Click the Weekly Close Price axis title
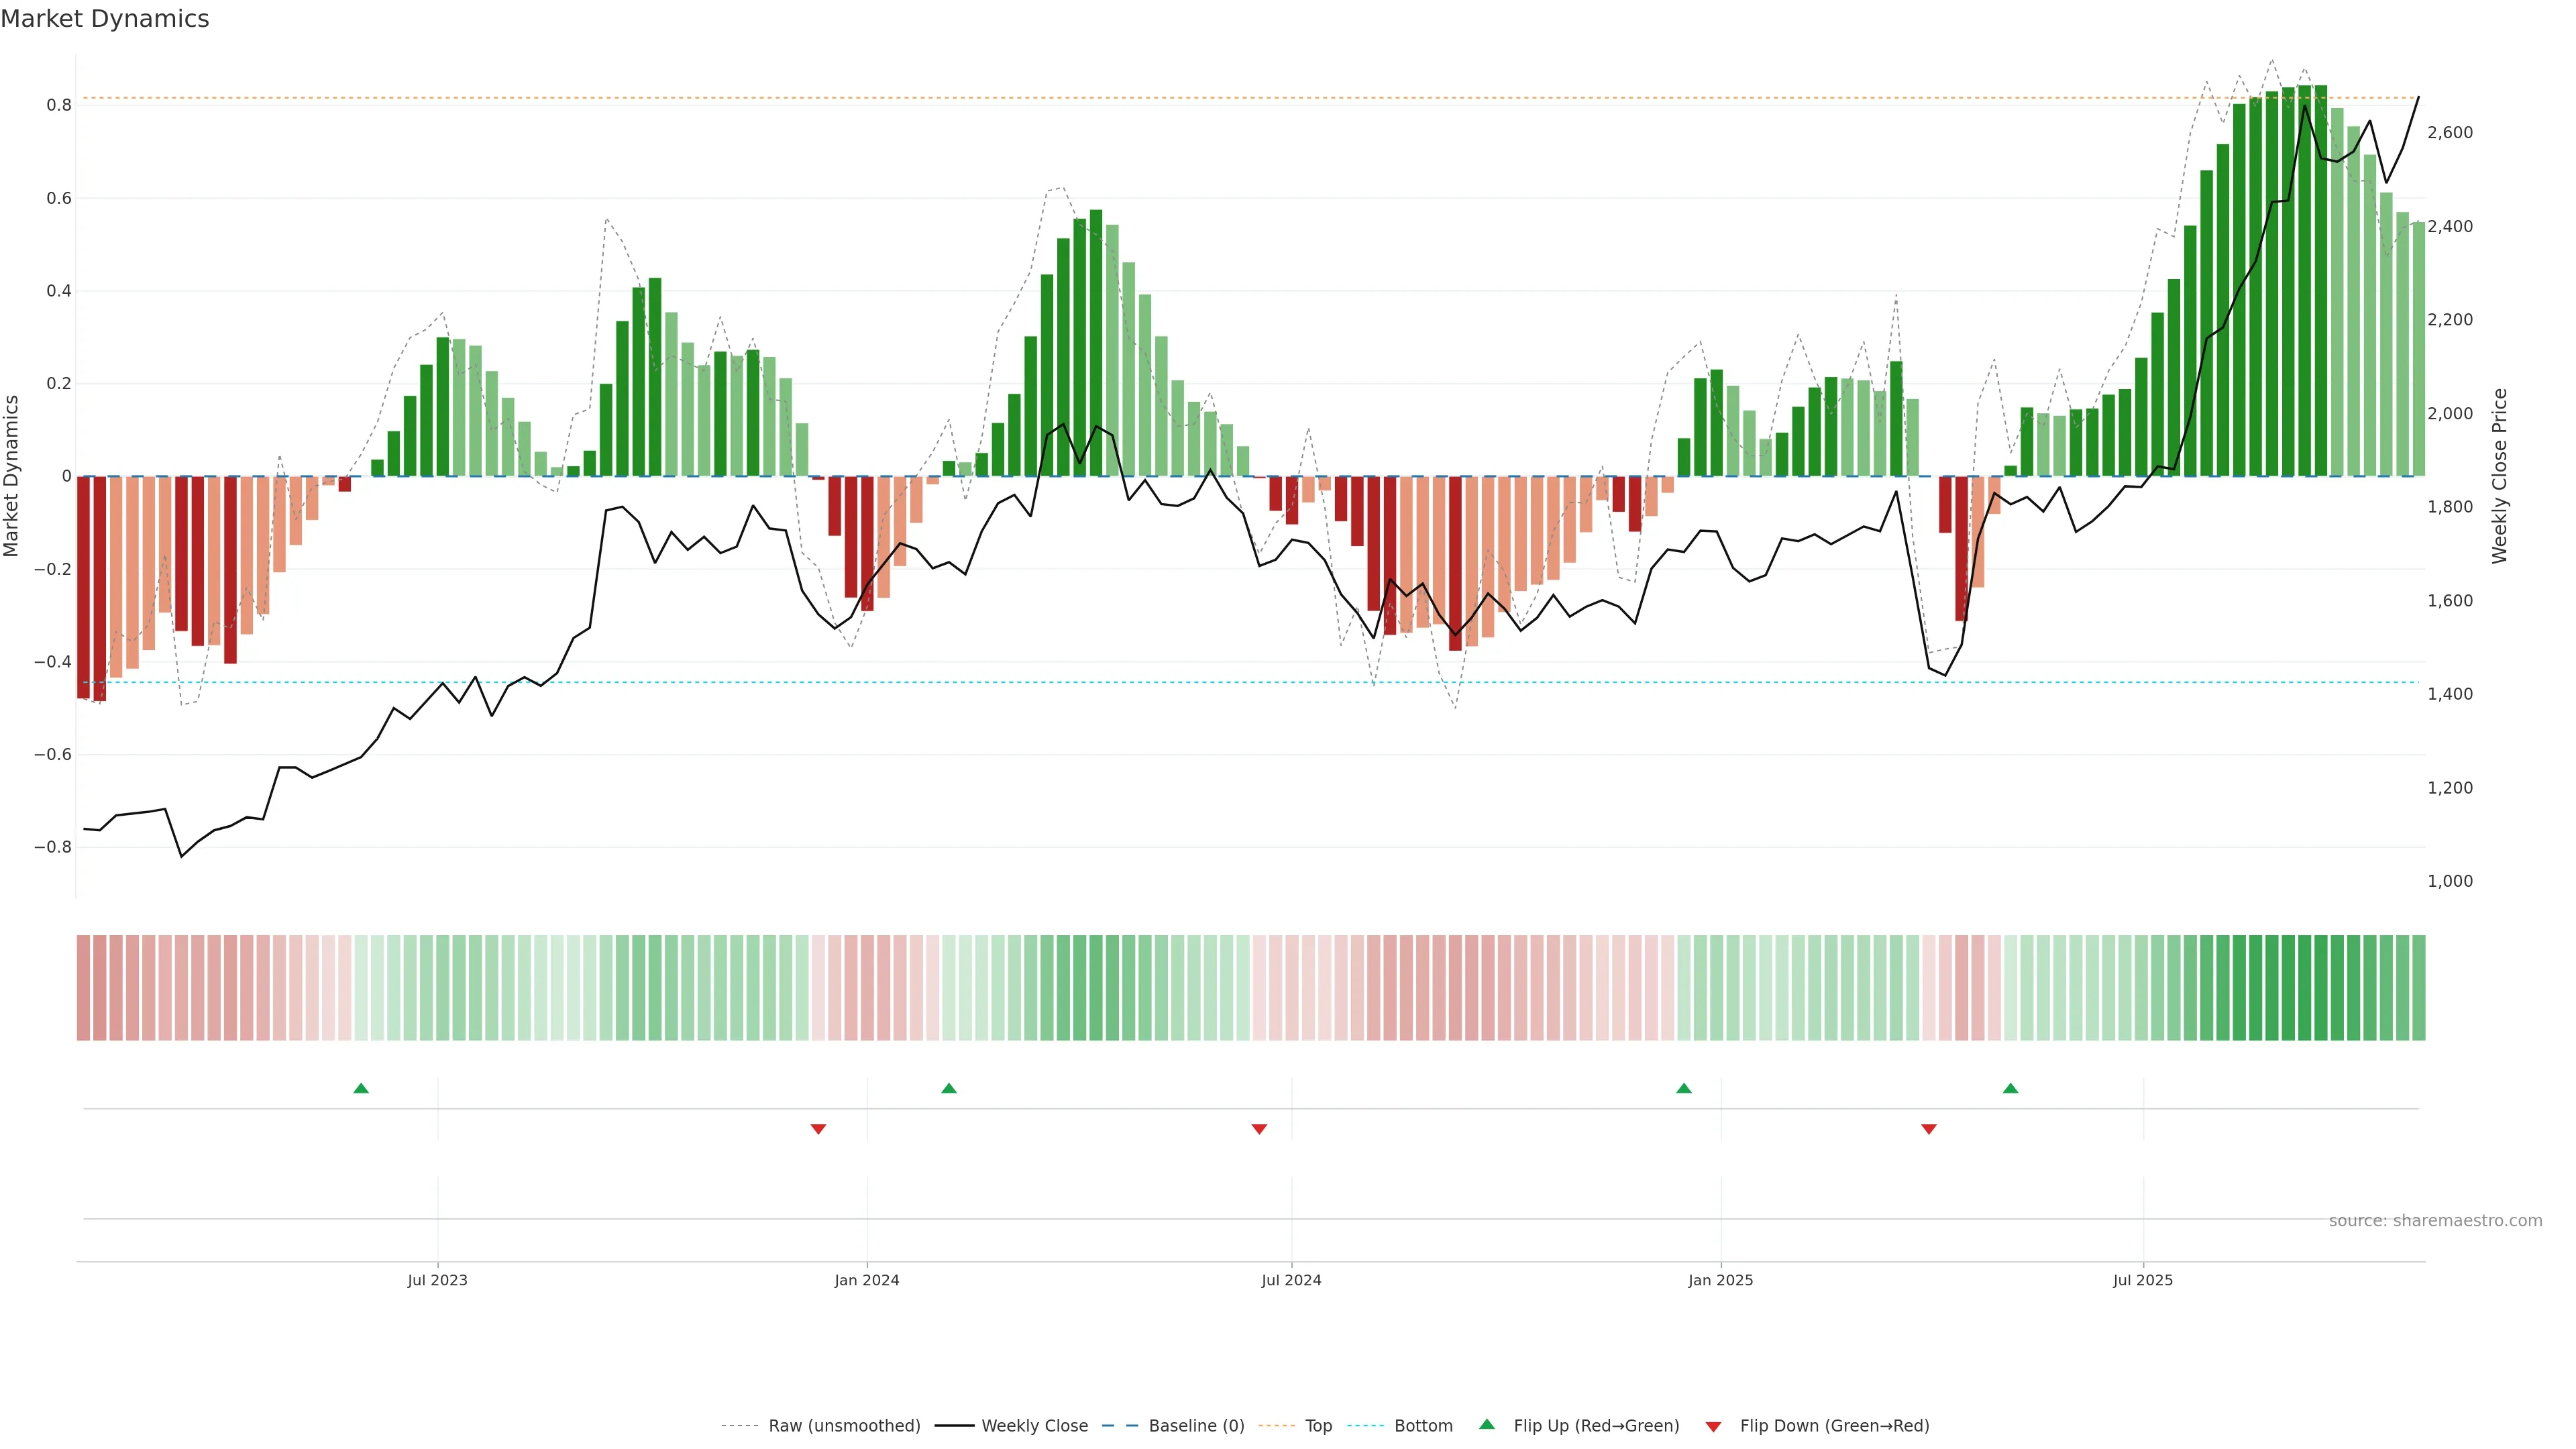Screen dimensions: 2576x1449 (2500, 476)
